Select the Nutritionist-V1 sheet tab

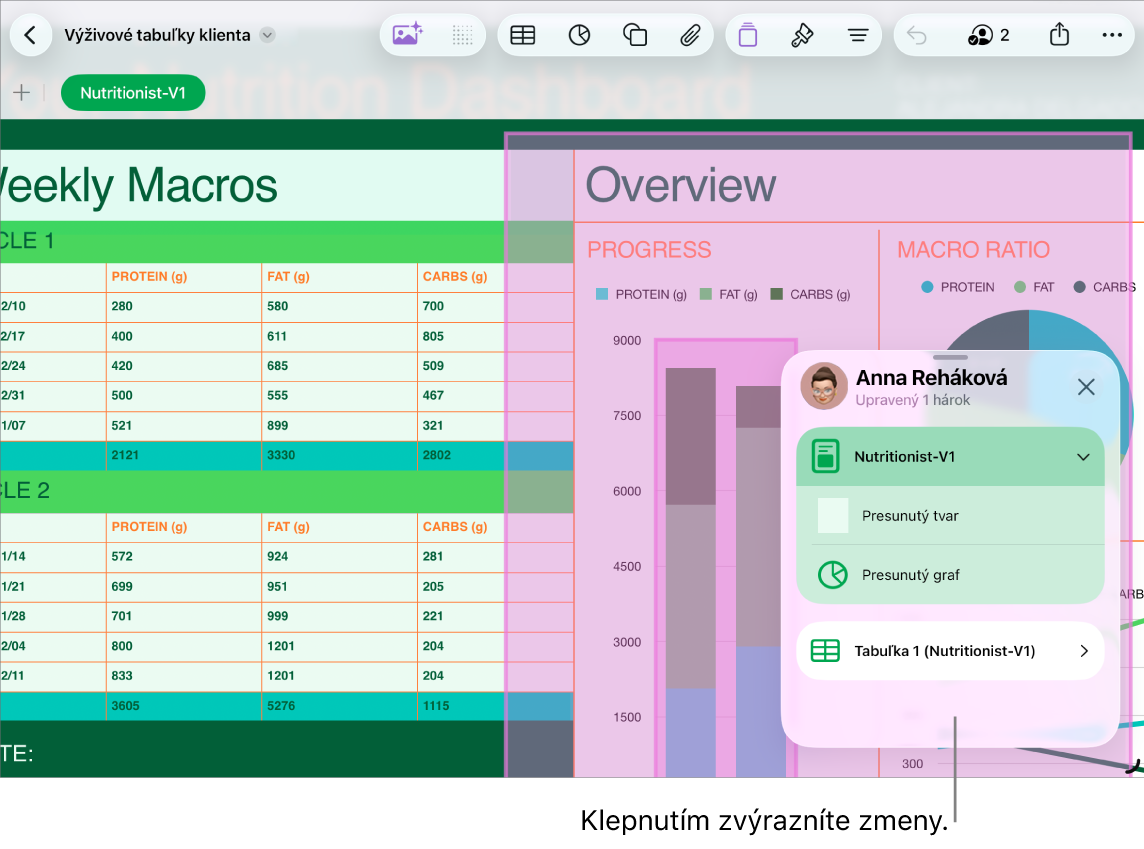133,93
